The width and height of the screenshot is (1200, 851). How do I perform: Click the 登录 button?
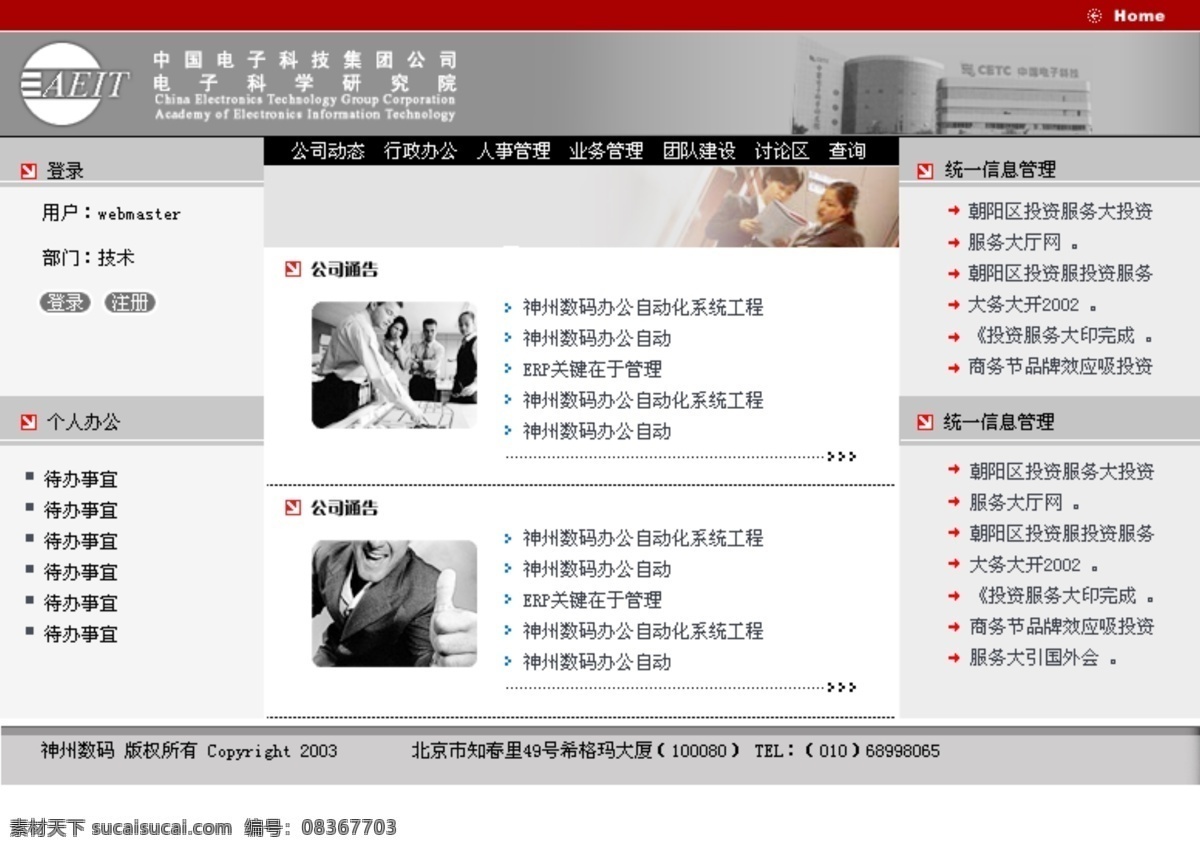point(65,303)
